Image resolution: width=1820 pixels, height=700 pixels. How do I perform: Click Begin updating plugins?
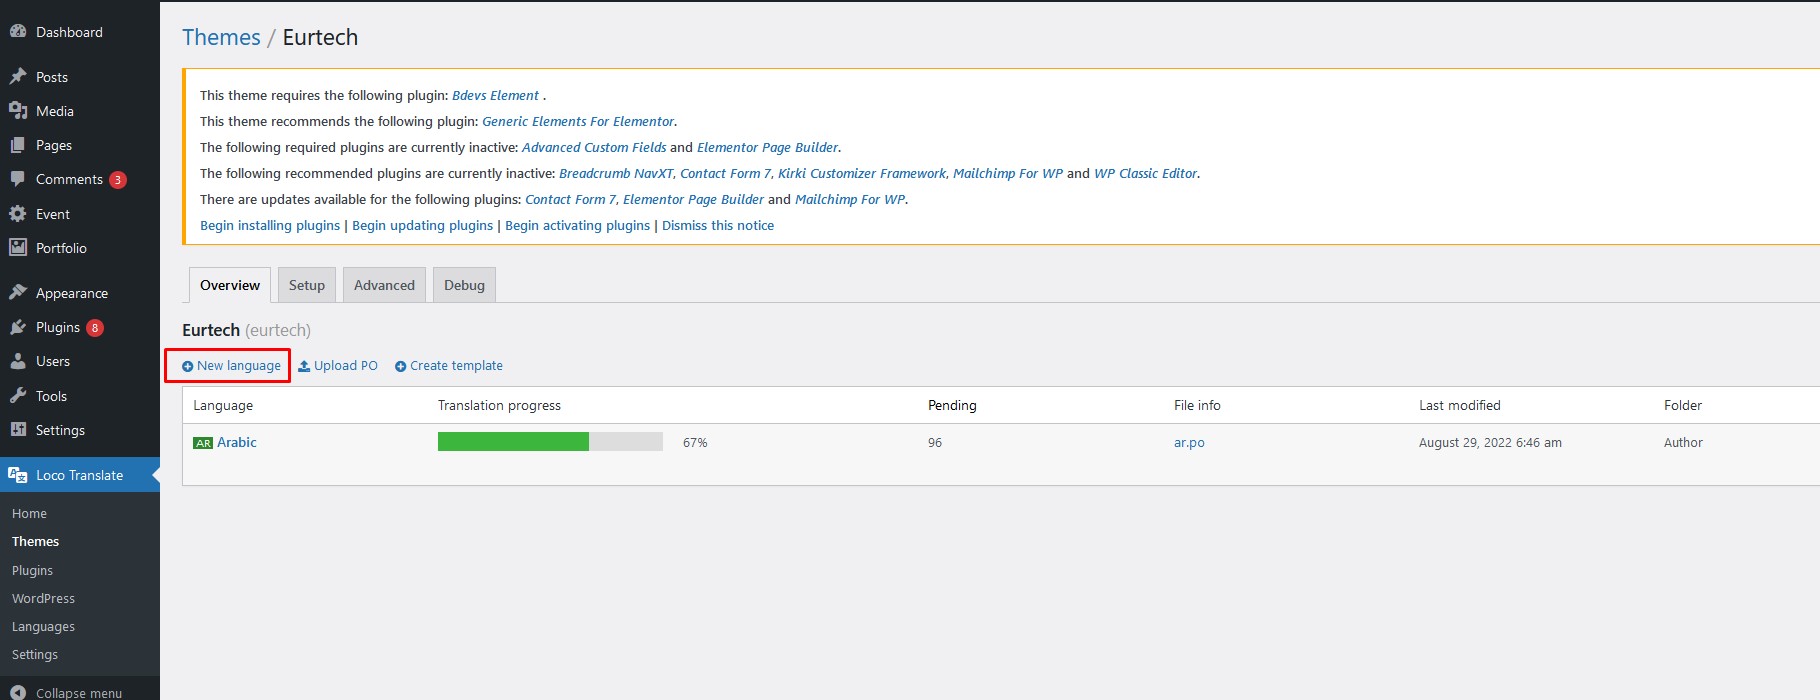click(x=422, y=225)
